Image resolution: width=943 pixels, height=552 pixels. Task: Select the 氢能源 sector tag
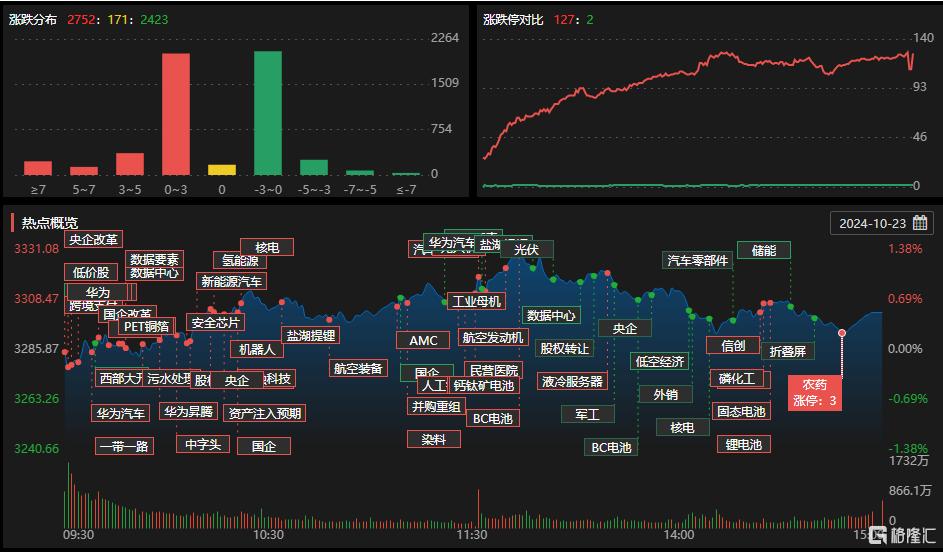241,261
